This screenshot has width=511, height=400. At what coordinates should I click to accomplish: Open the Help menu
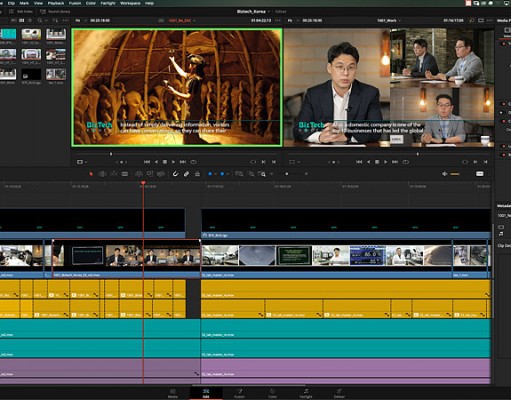coord(149,3)
